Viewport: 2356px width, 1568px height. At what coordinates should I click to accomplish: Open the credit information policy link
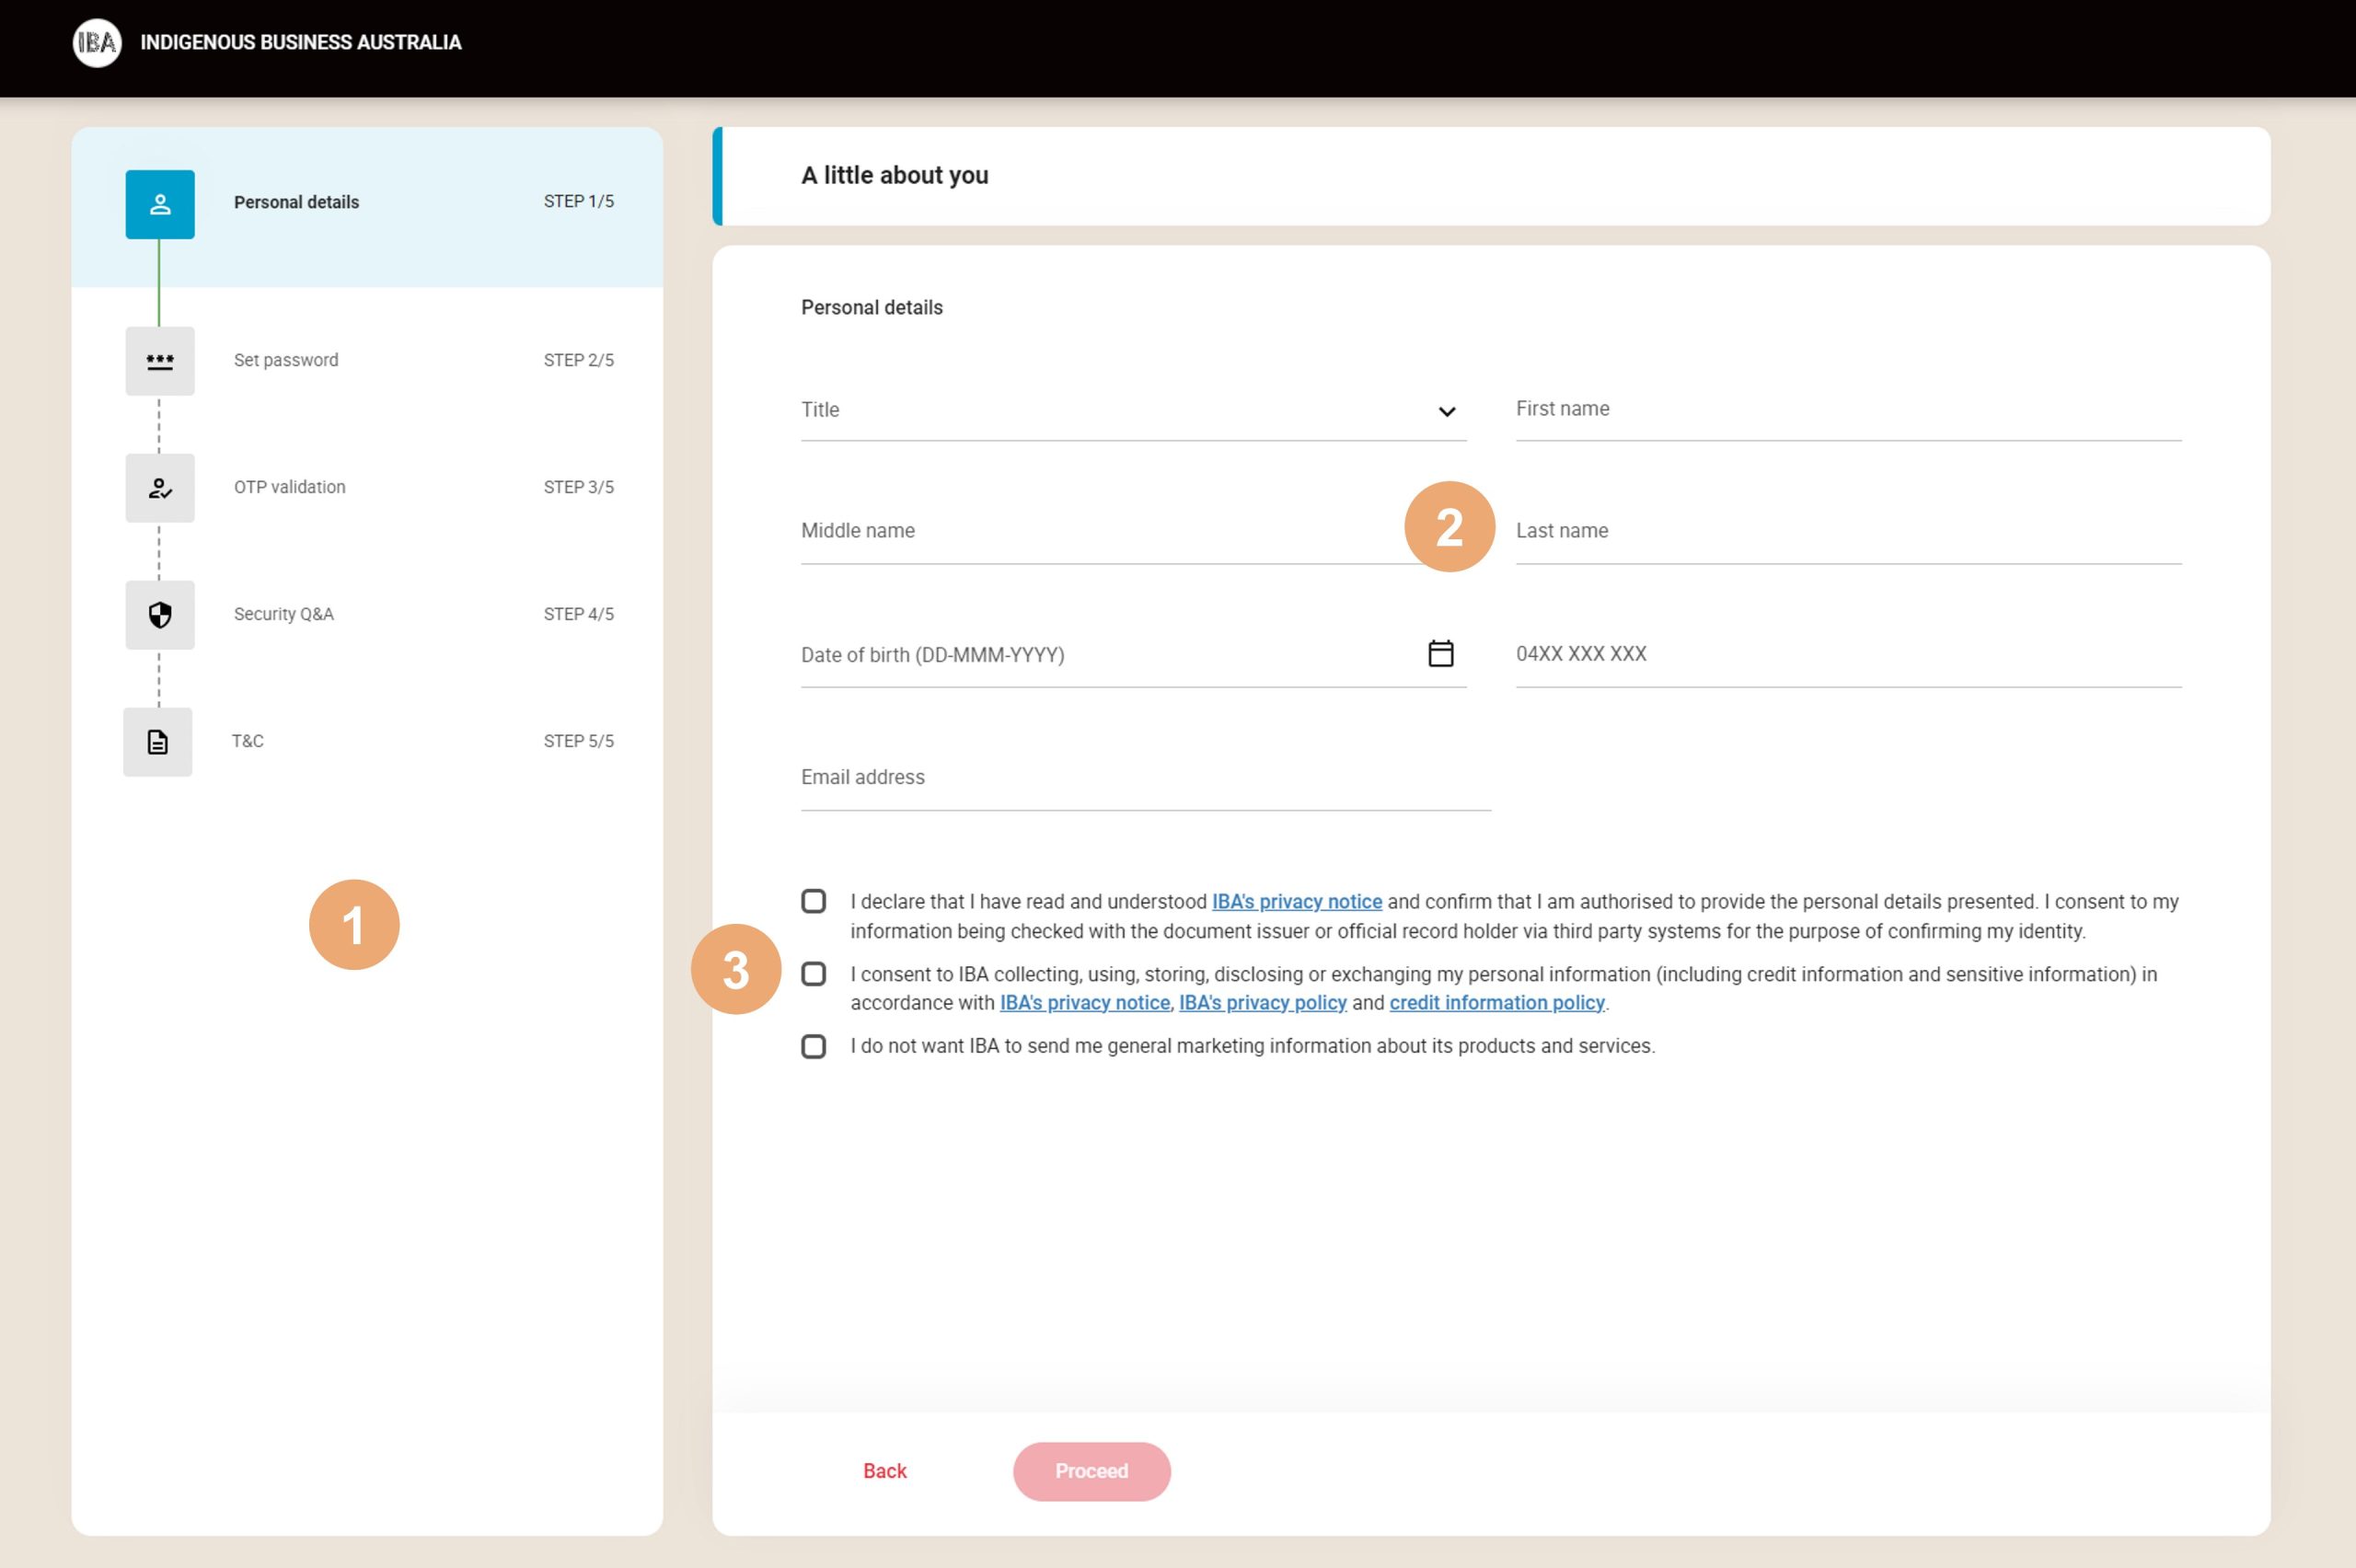click(1496, 1003)
